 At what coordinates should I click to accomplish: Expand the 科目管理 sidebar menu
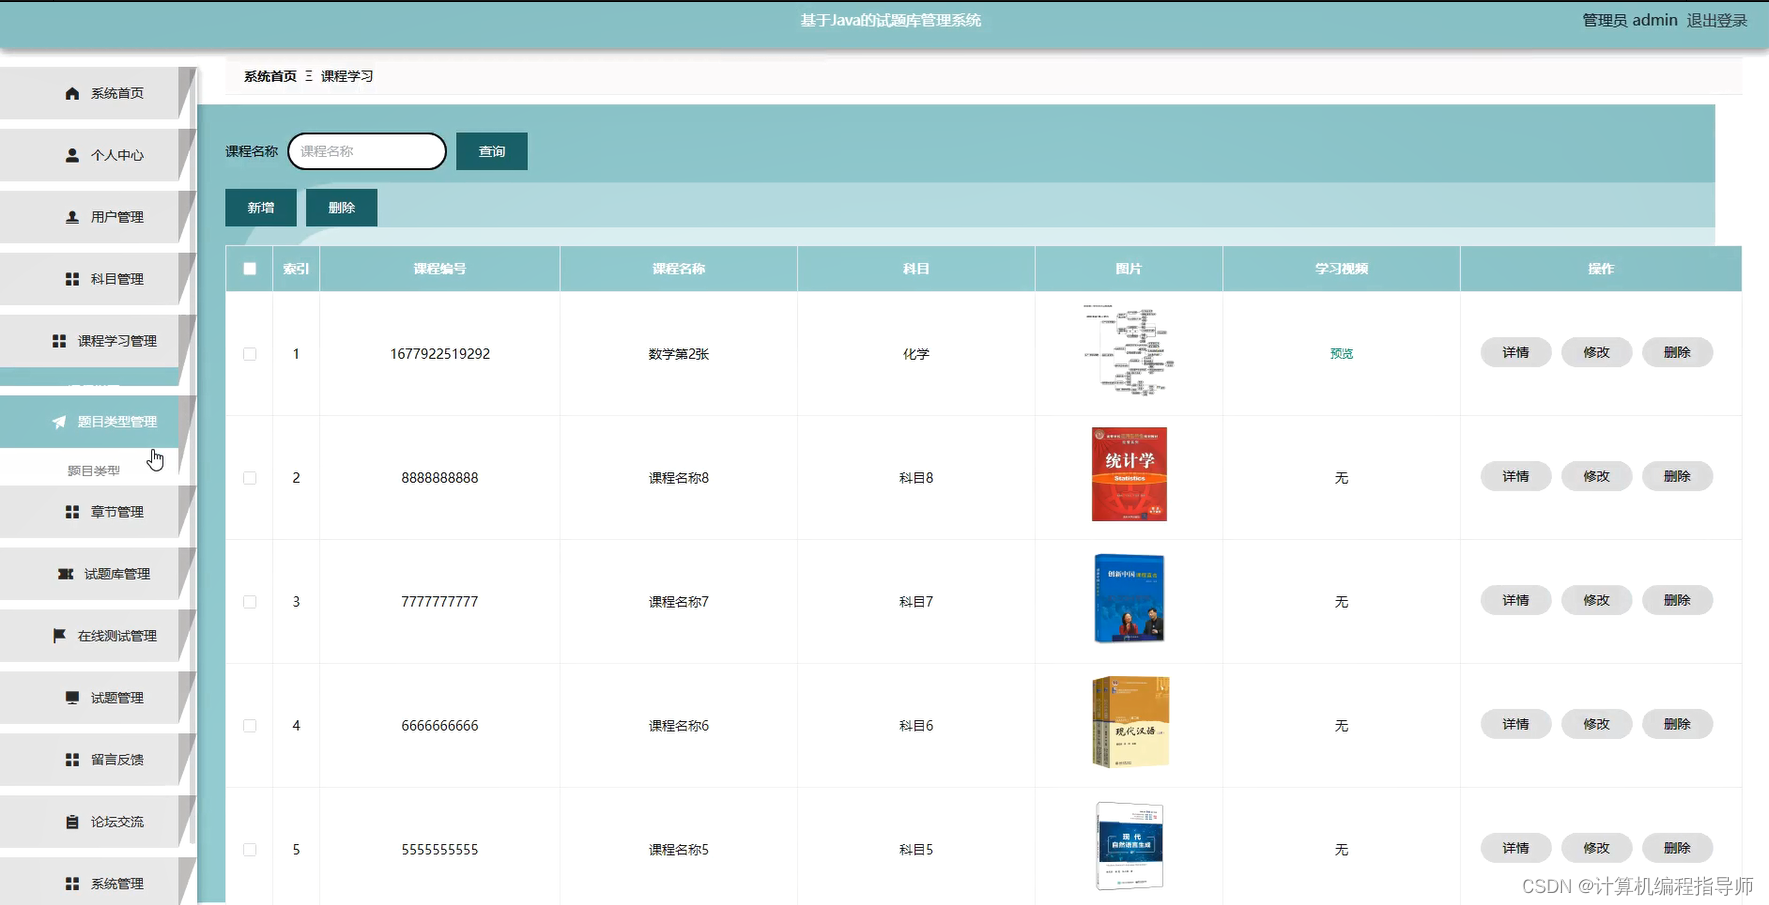97,279
